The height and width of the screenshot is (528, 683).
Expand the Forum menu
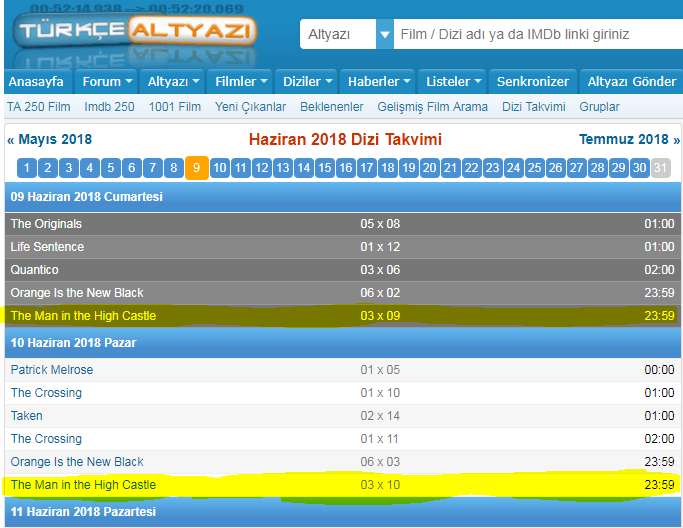pos(107,81)
